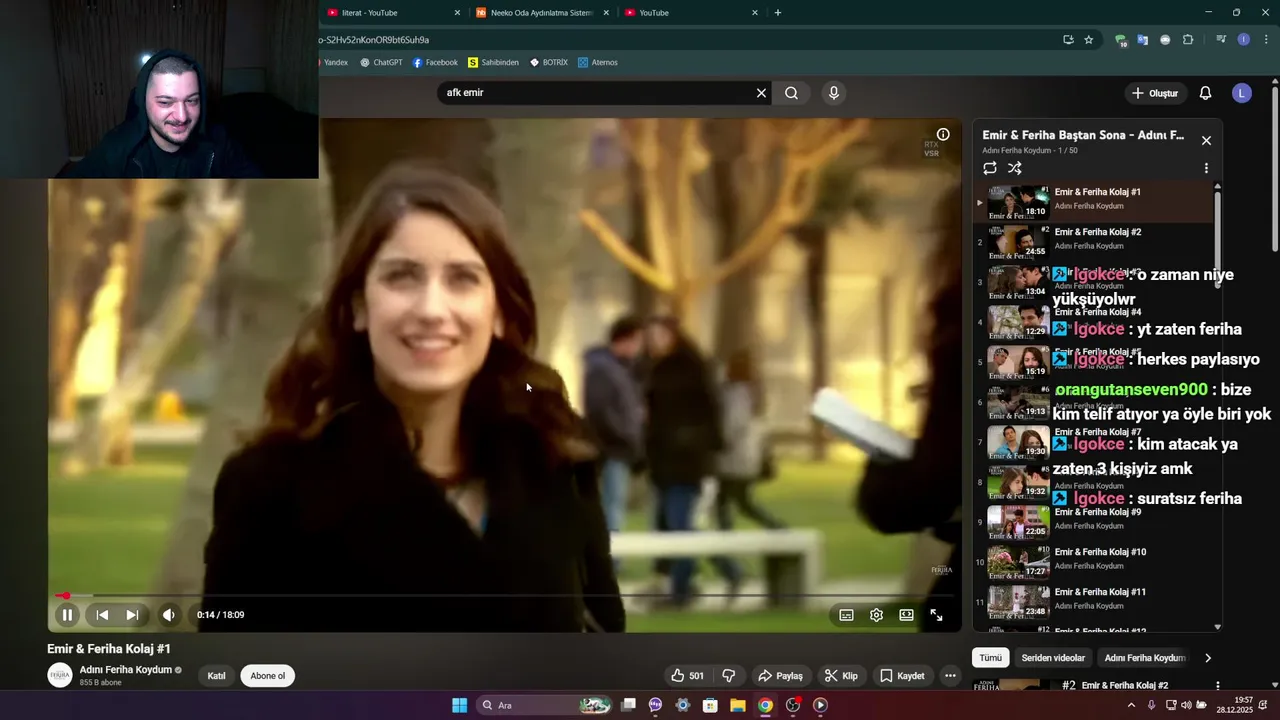Clear the search text with X
The image size is (1280, 720).
pyautogui.click(x=761, y=93)
